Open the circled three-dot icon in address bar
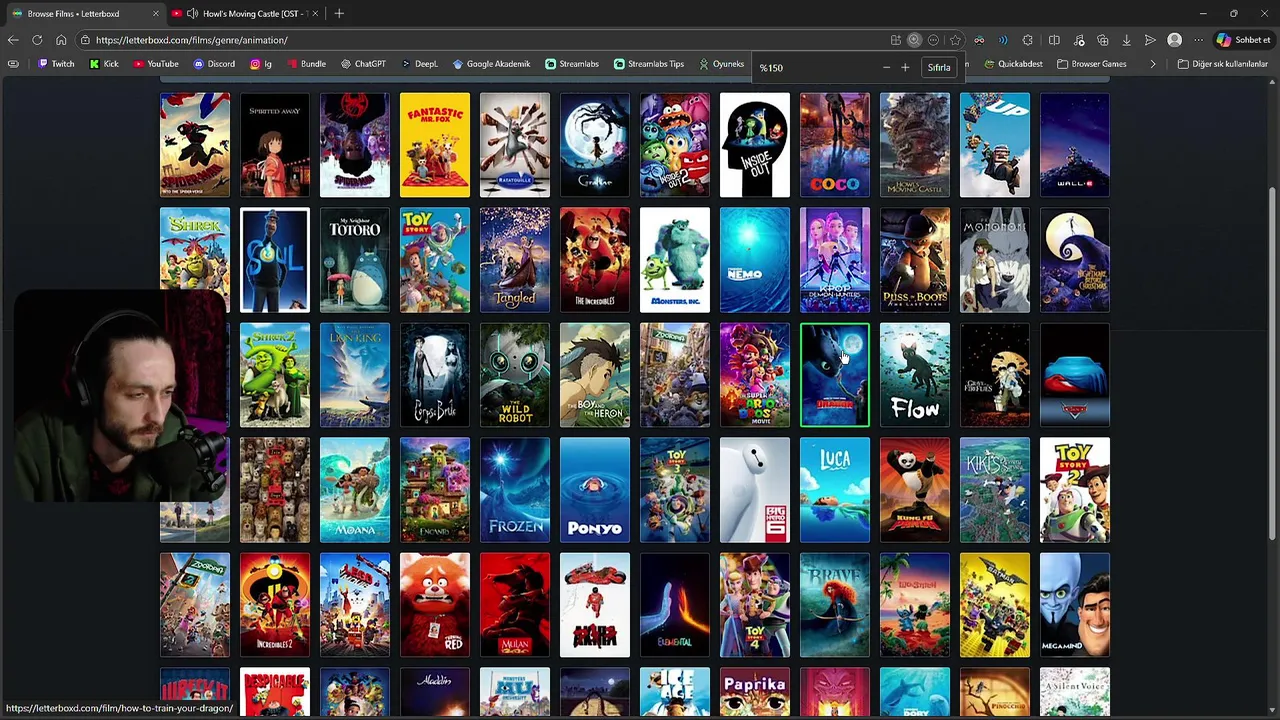1280x720 pixels. (x=933, y=40)
